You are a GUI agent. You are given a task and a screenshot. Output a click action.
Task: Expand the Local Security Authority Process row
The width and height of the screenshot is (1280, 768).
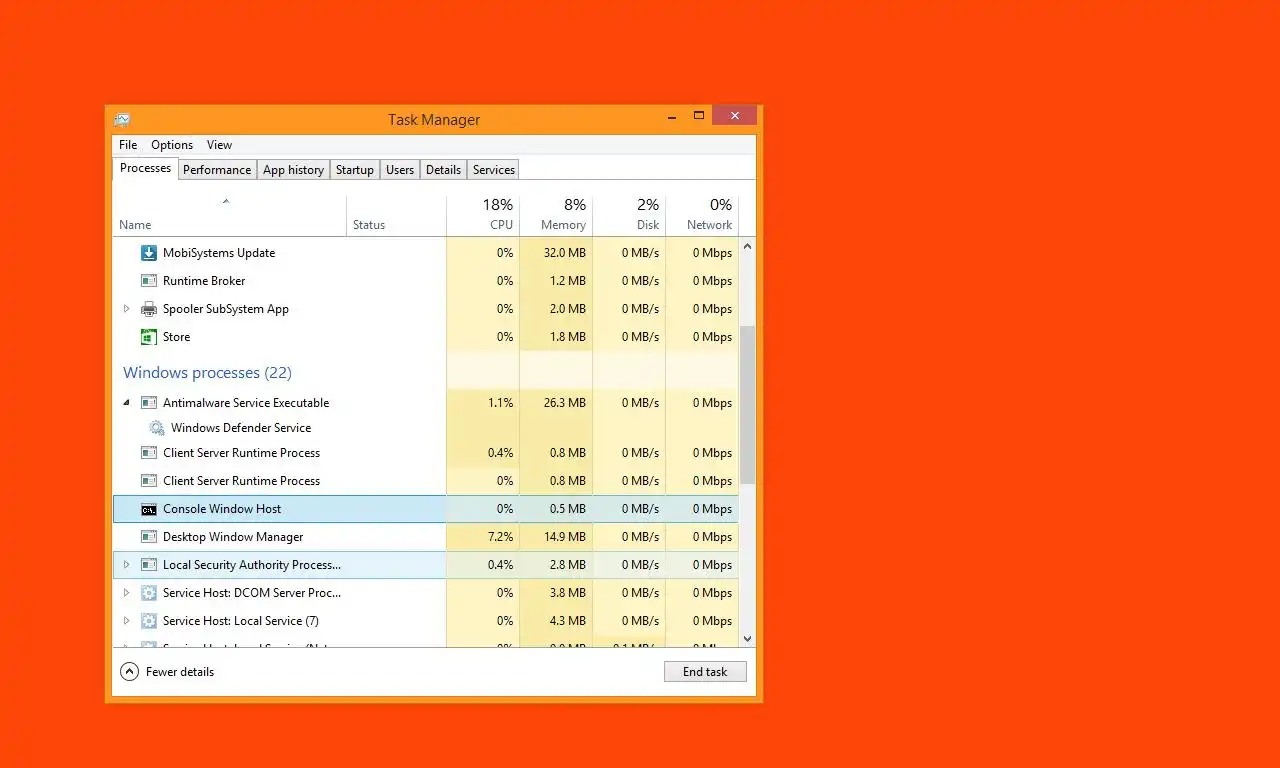tap(126, 565)
